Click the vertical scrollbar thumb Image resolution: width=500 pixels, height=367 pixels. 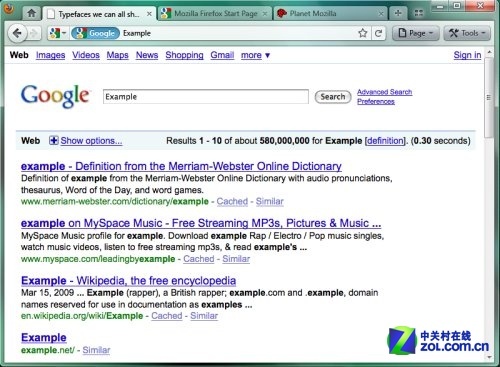point(489,97)
